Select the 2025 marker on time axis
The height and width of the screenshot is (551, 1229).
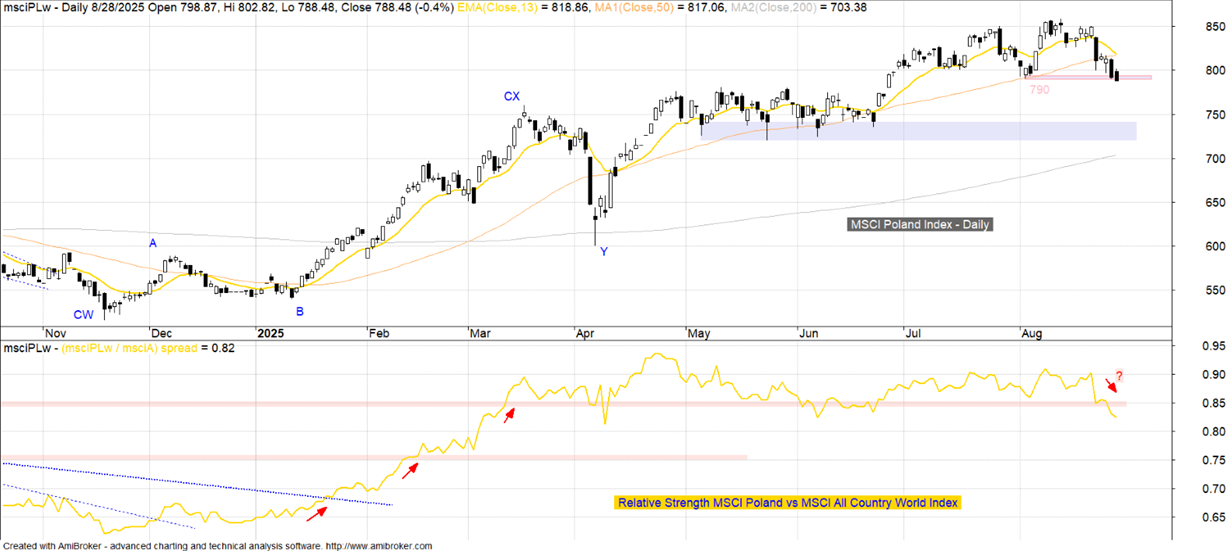click(270, 333)
